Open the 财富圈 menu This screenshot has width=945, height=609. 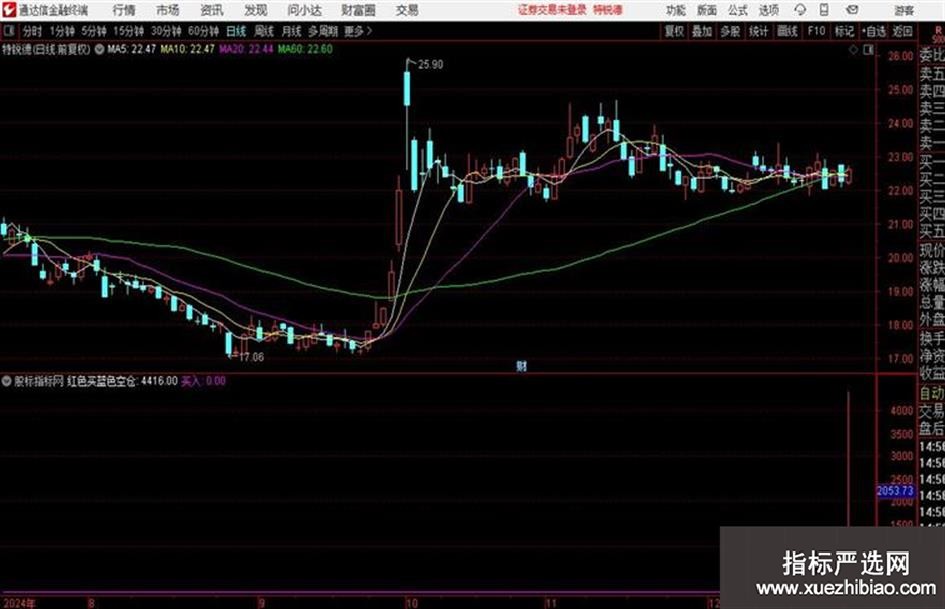point(358,10)
